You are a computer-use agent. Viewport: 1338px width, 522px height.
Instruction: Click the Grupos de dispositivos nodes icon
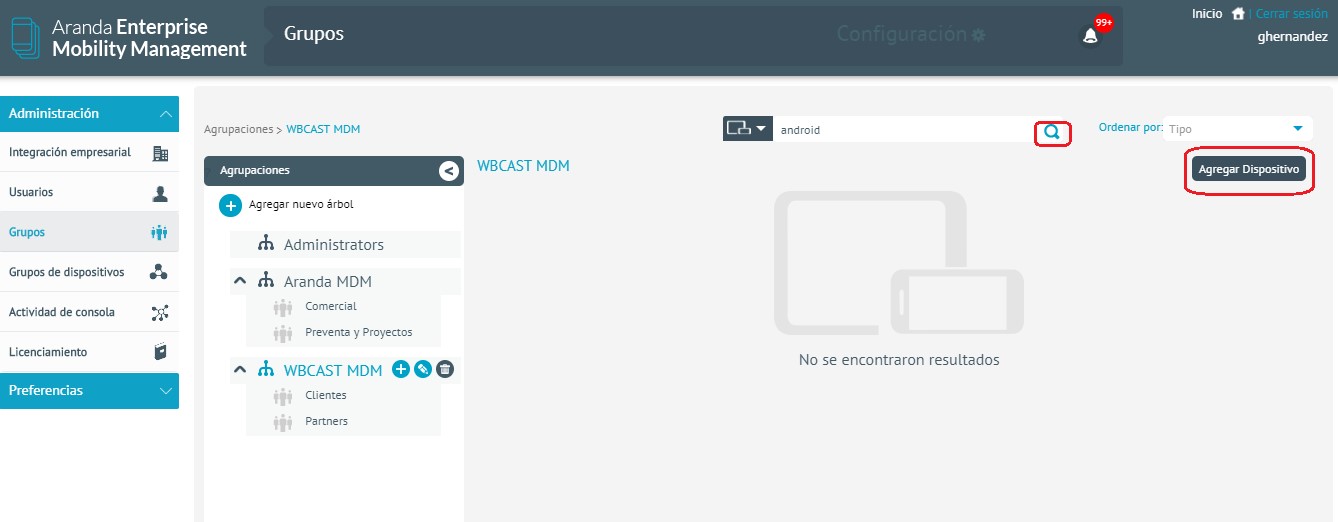tap(159, 272)
